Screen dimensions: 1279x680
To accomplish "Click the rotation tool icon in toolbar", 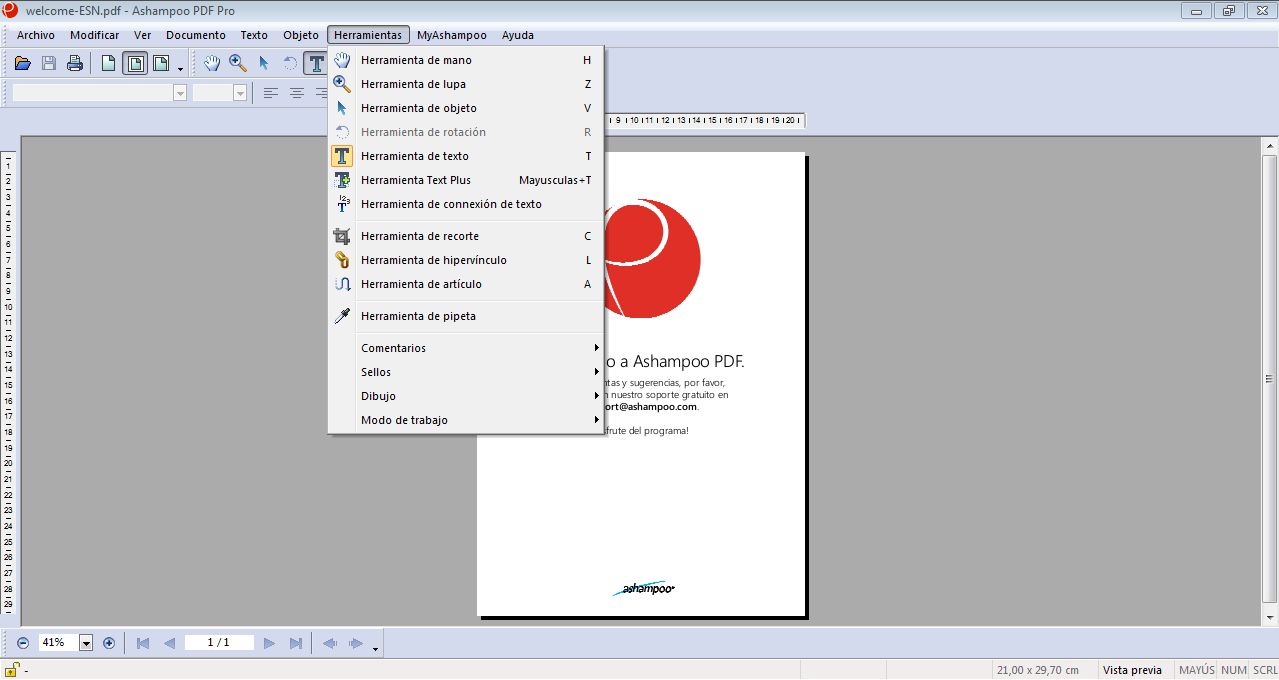I will [x=290, y=64].
